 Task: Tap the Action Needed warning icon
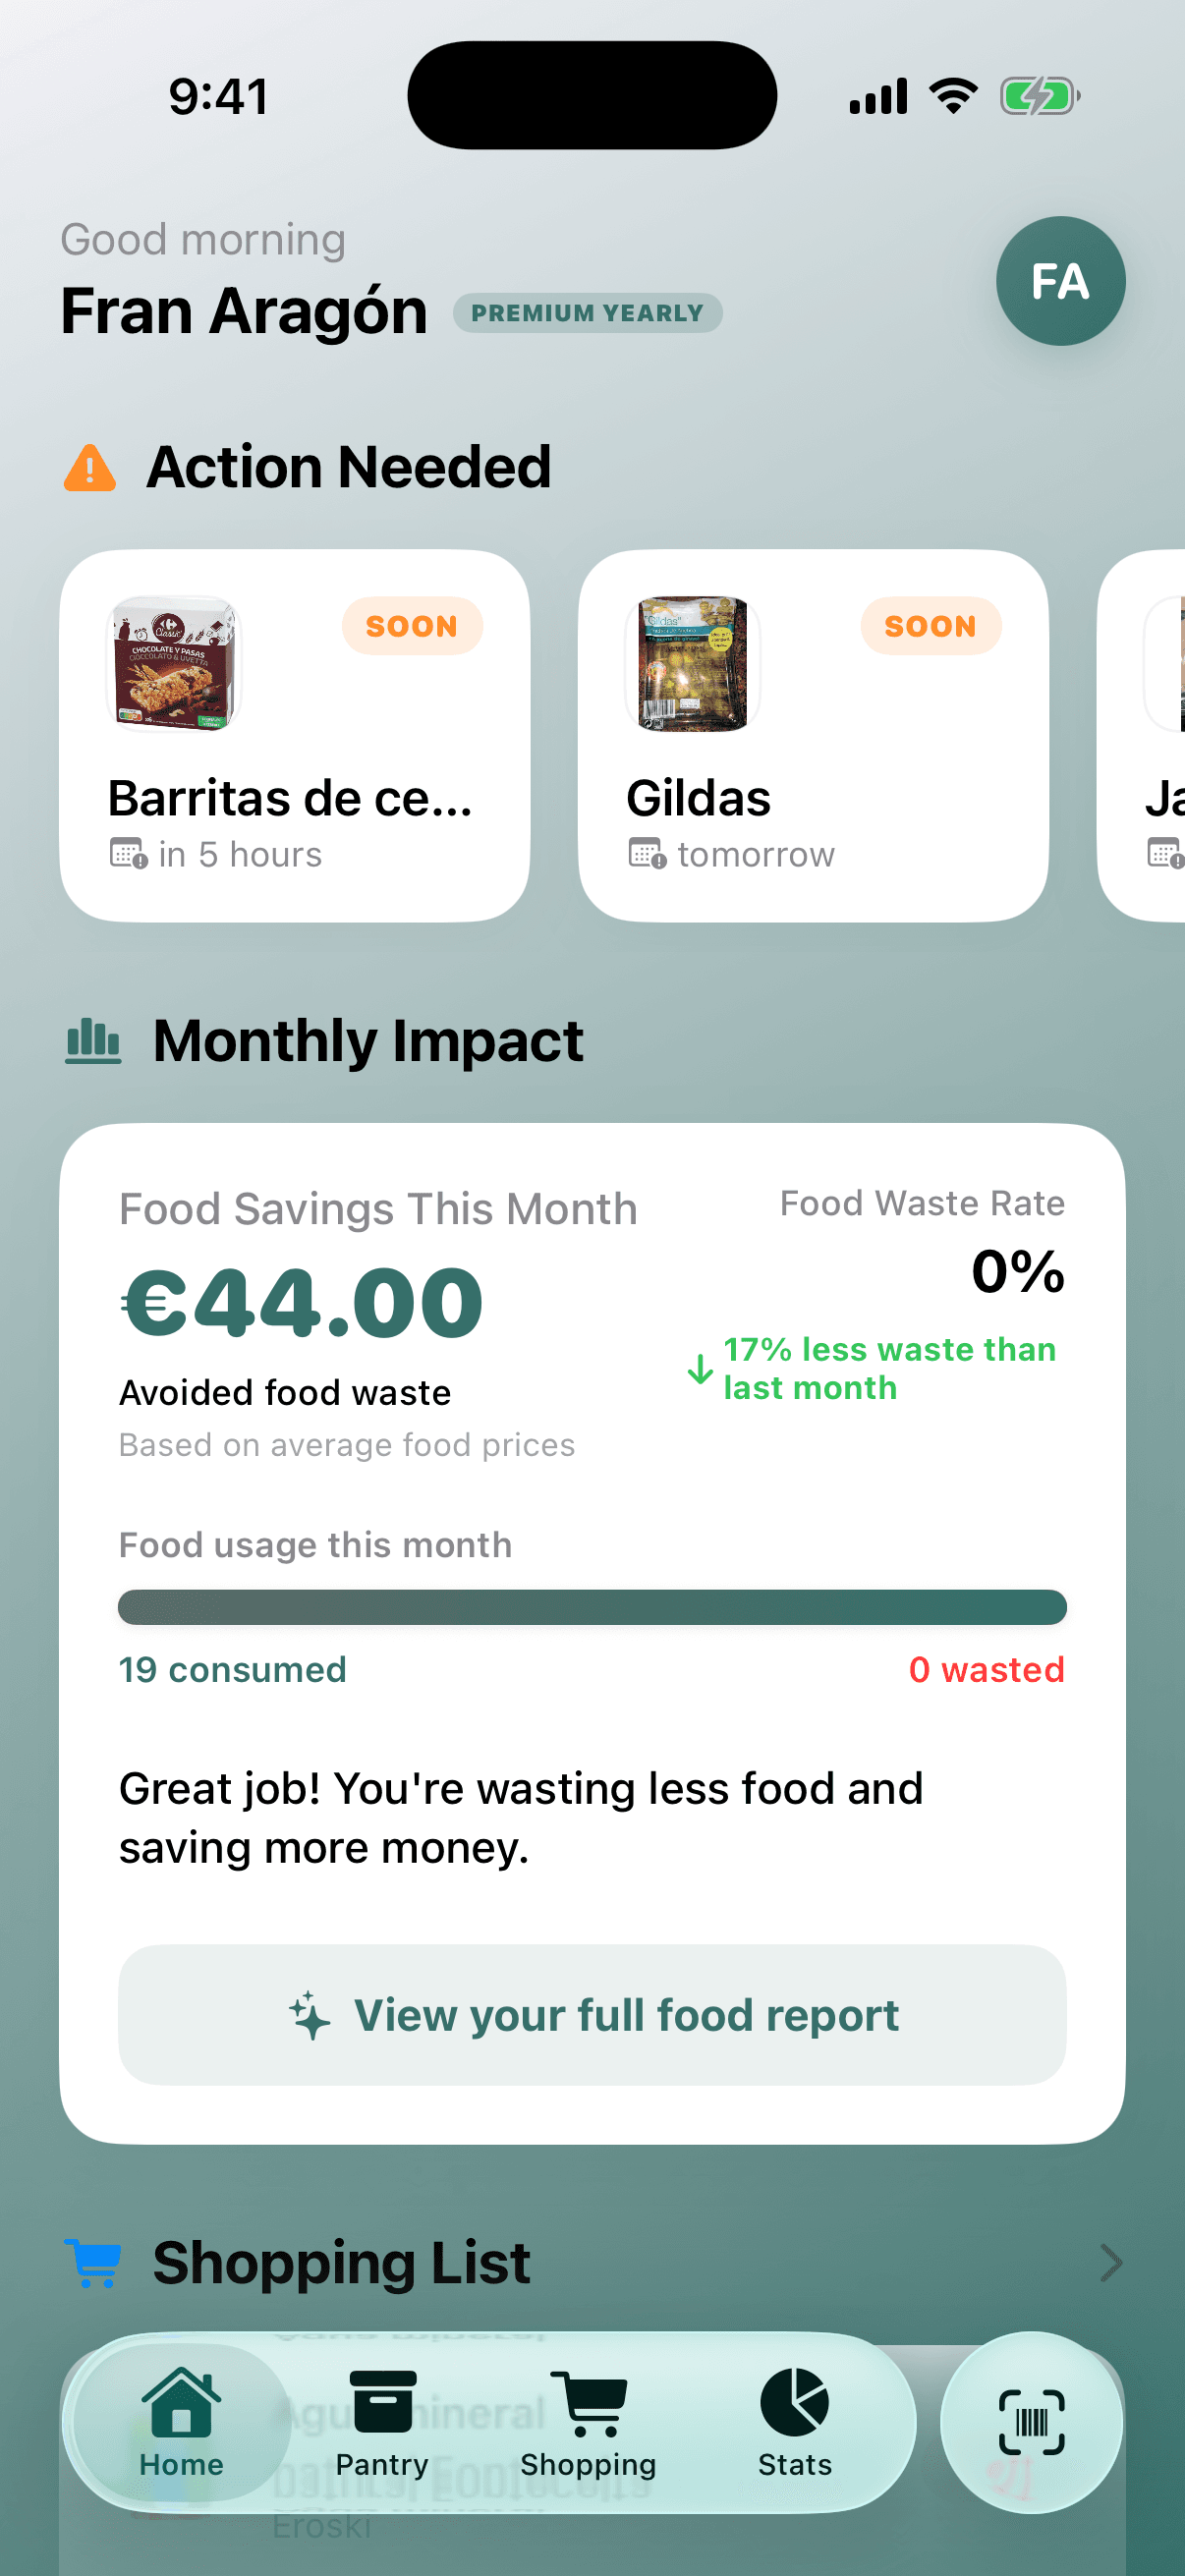(x=90, y=468)
